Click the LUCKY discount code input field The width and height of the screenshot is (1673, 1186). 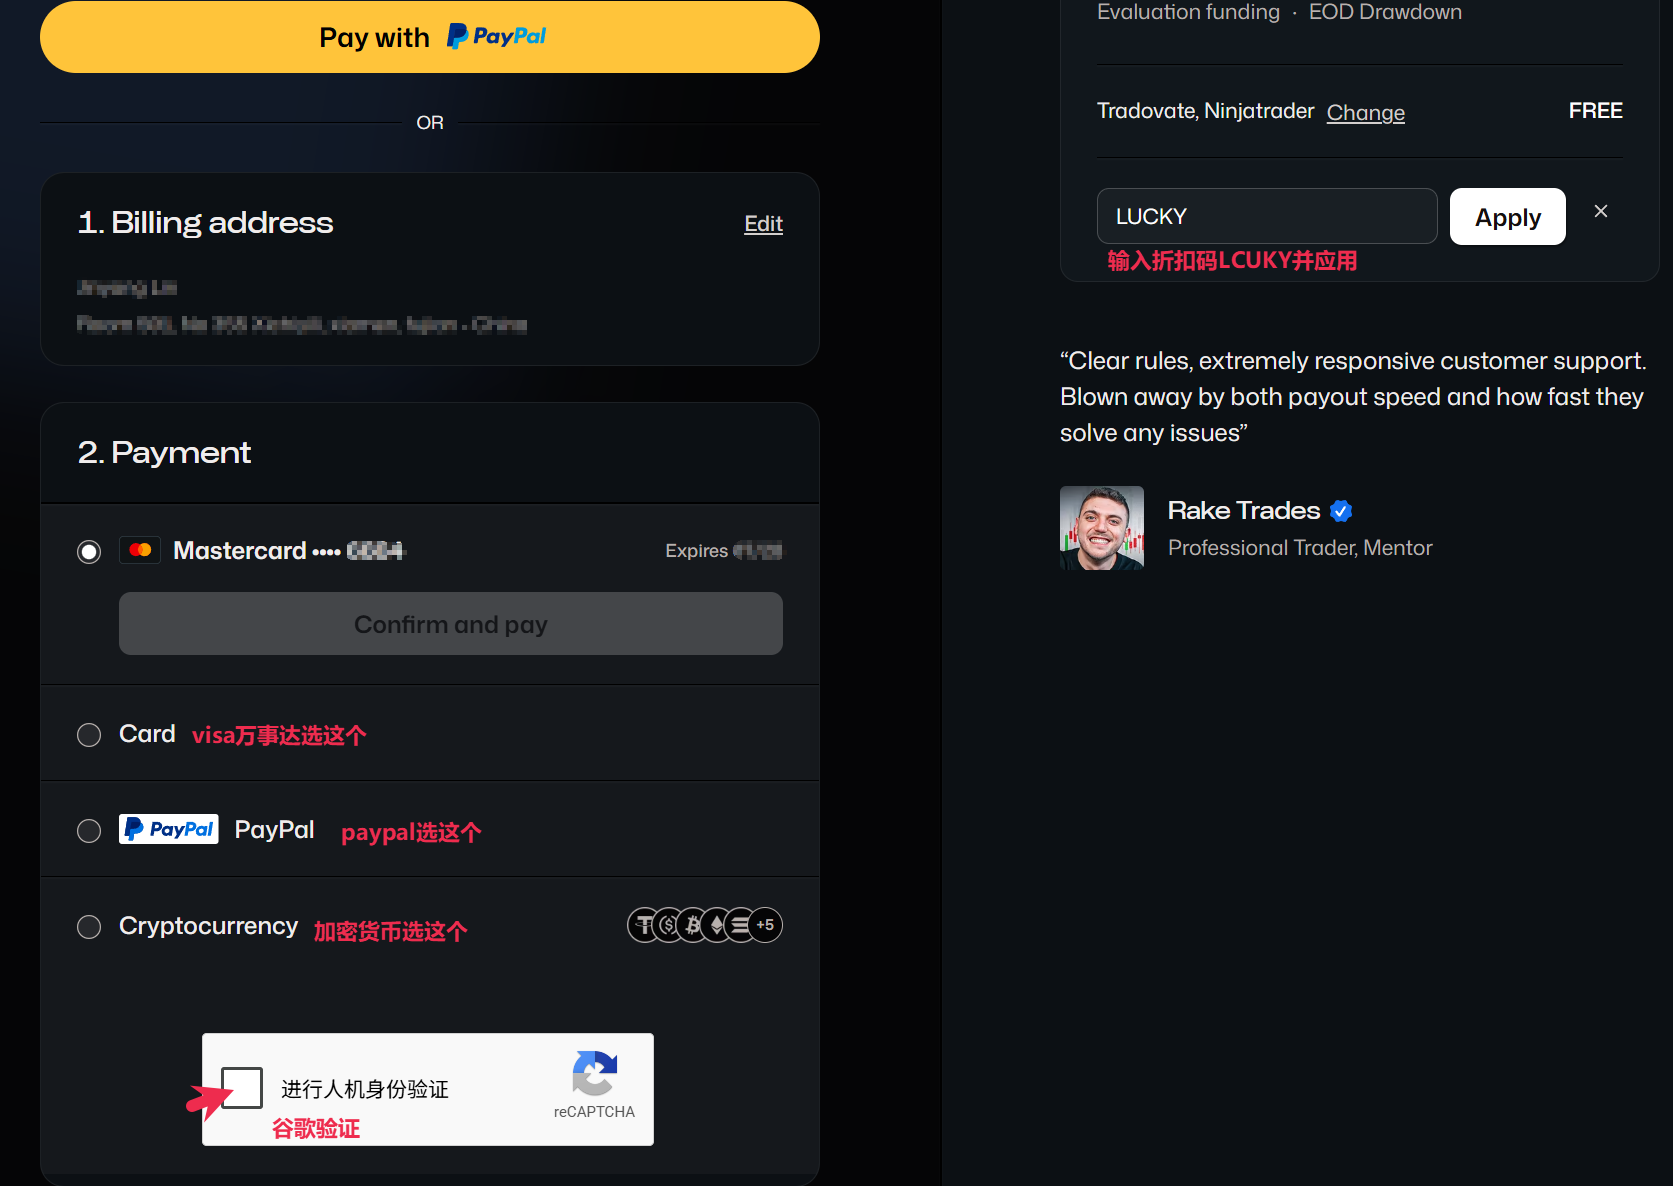click(1267, 216)
